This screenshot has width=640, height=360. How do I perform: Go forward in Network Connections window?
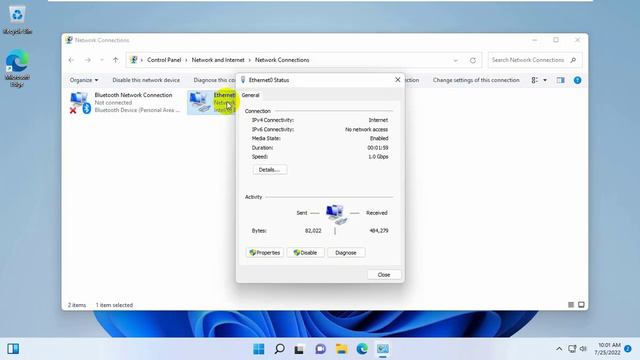tap(87, 60)
